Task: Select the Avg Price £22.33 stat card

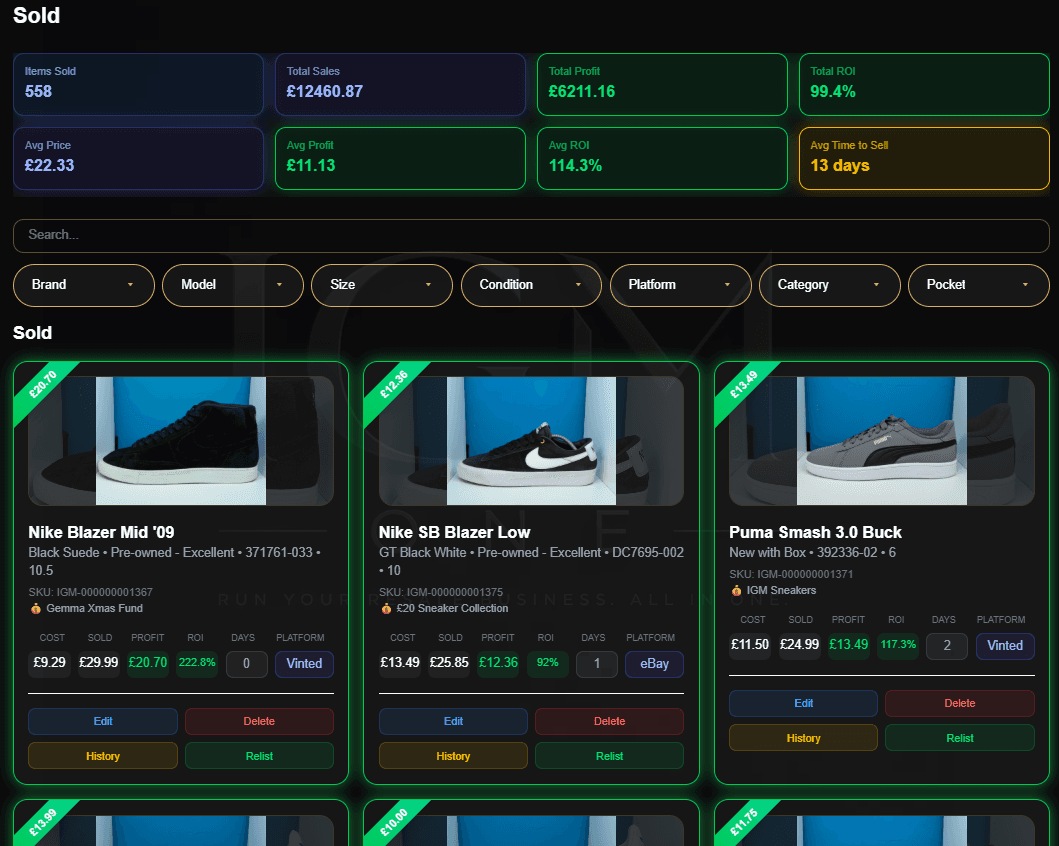Action: tap(138, 159)
